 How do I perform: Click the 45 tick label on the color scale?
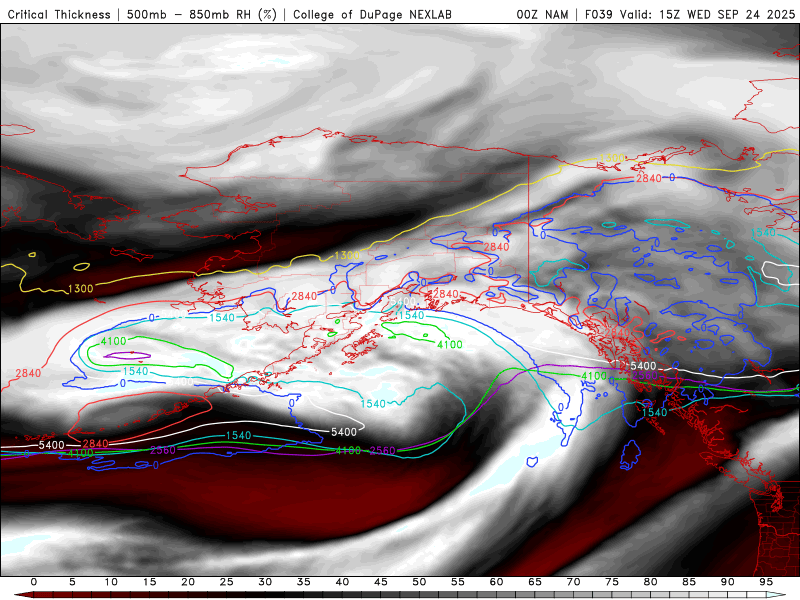tap(381, 582)
